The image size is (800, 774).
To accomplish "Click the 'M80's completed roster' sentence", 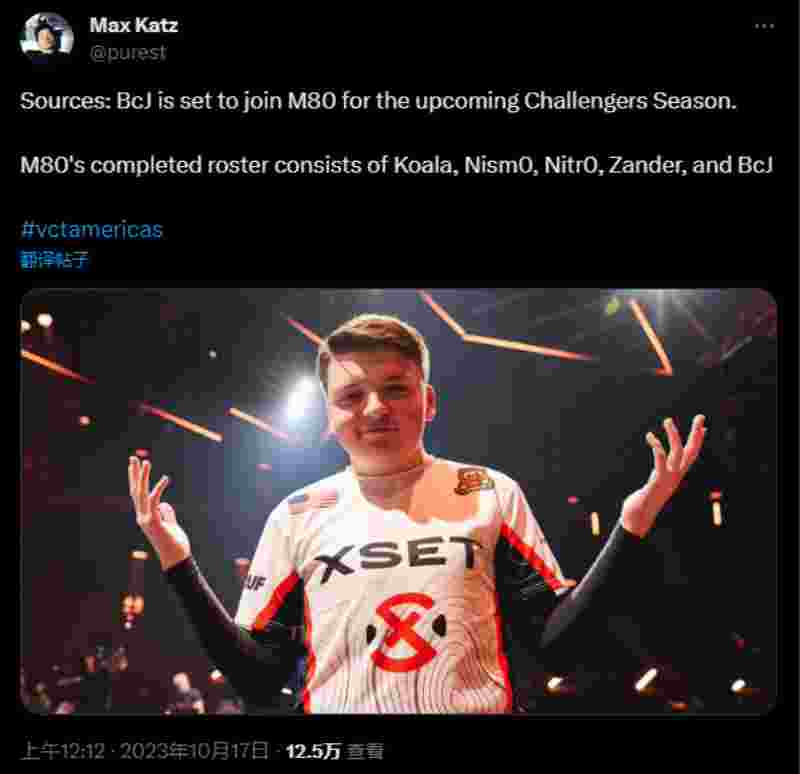I will pyautogui.click(x=396, y=165).
